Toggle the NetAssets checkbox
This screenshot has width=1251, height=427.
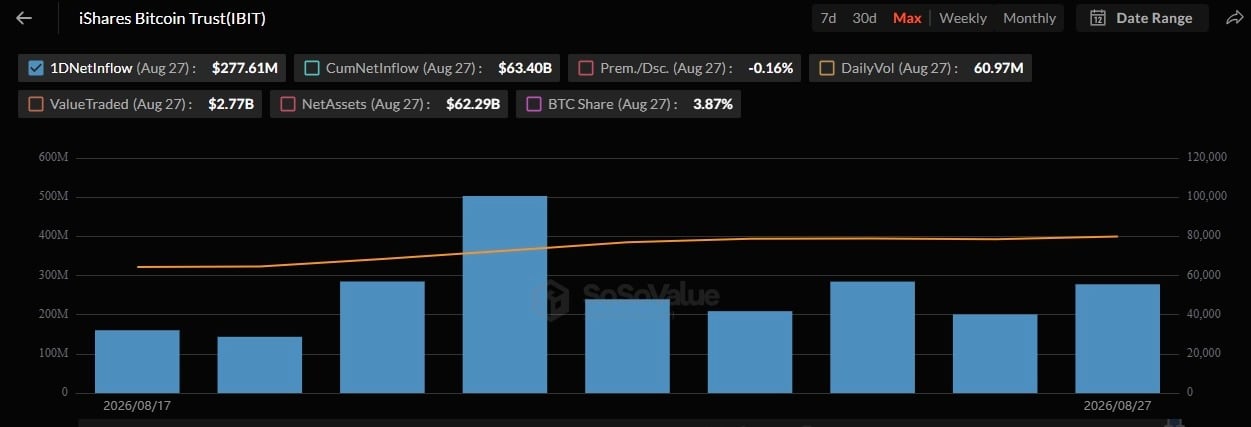[x=287, y=104]
